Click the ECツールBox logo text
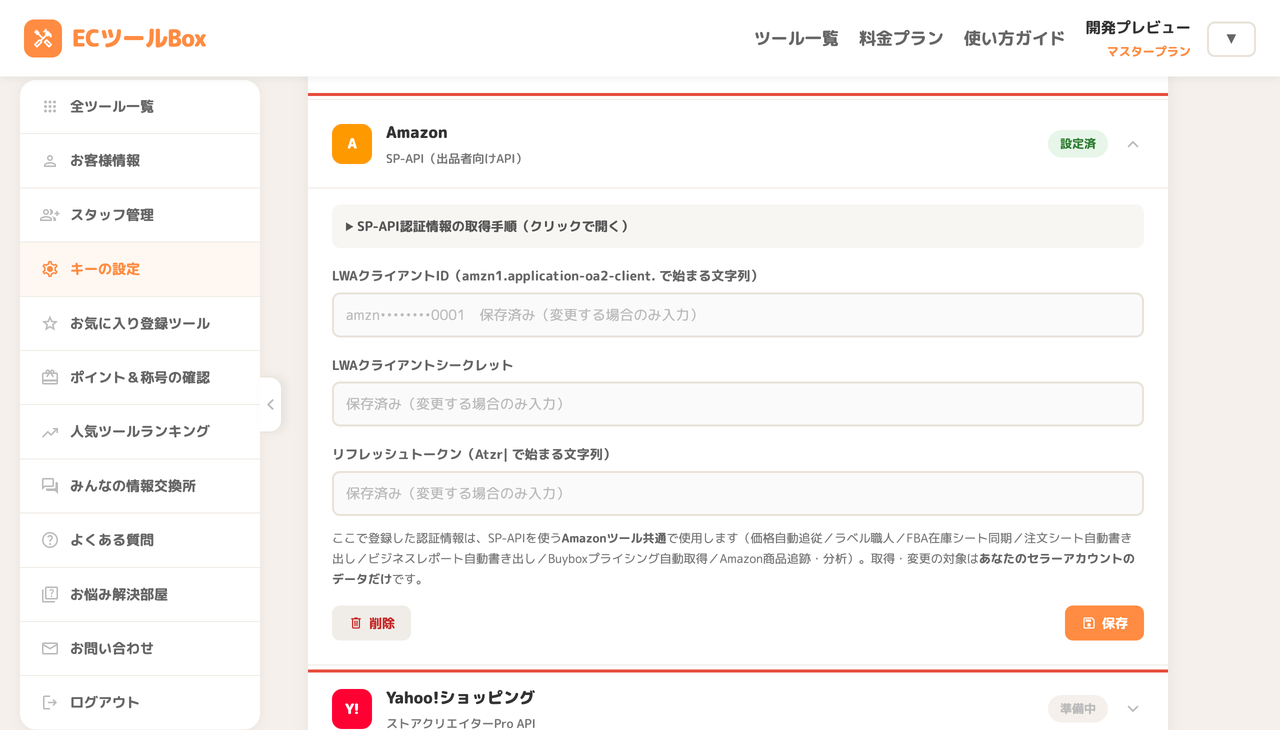Image resolution: width=1280 pixels, height=730 pixels. (x=139, y=39)
